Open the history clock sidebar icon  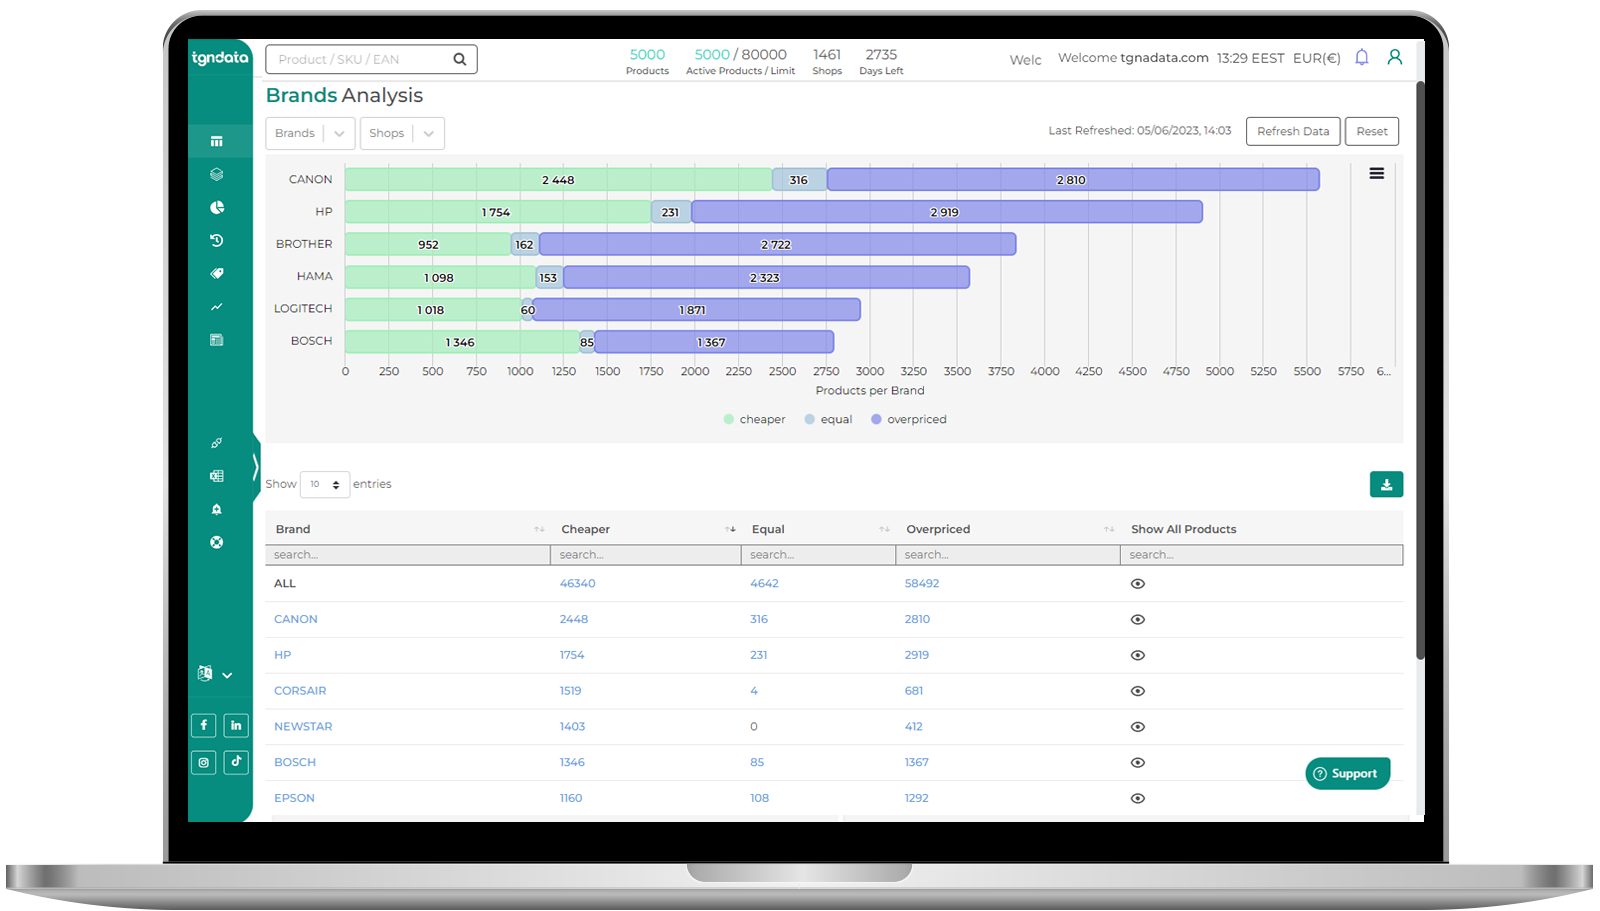216,240
